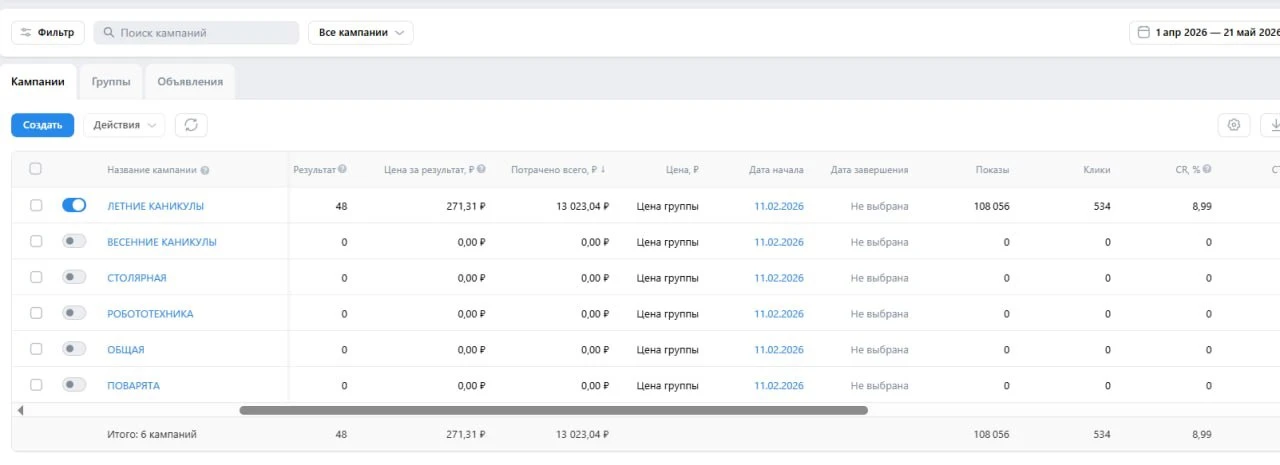Click the left arrow of horizontal scrollbar
1280x465 pixels.
point(20,410)
